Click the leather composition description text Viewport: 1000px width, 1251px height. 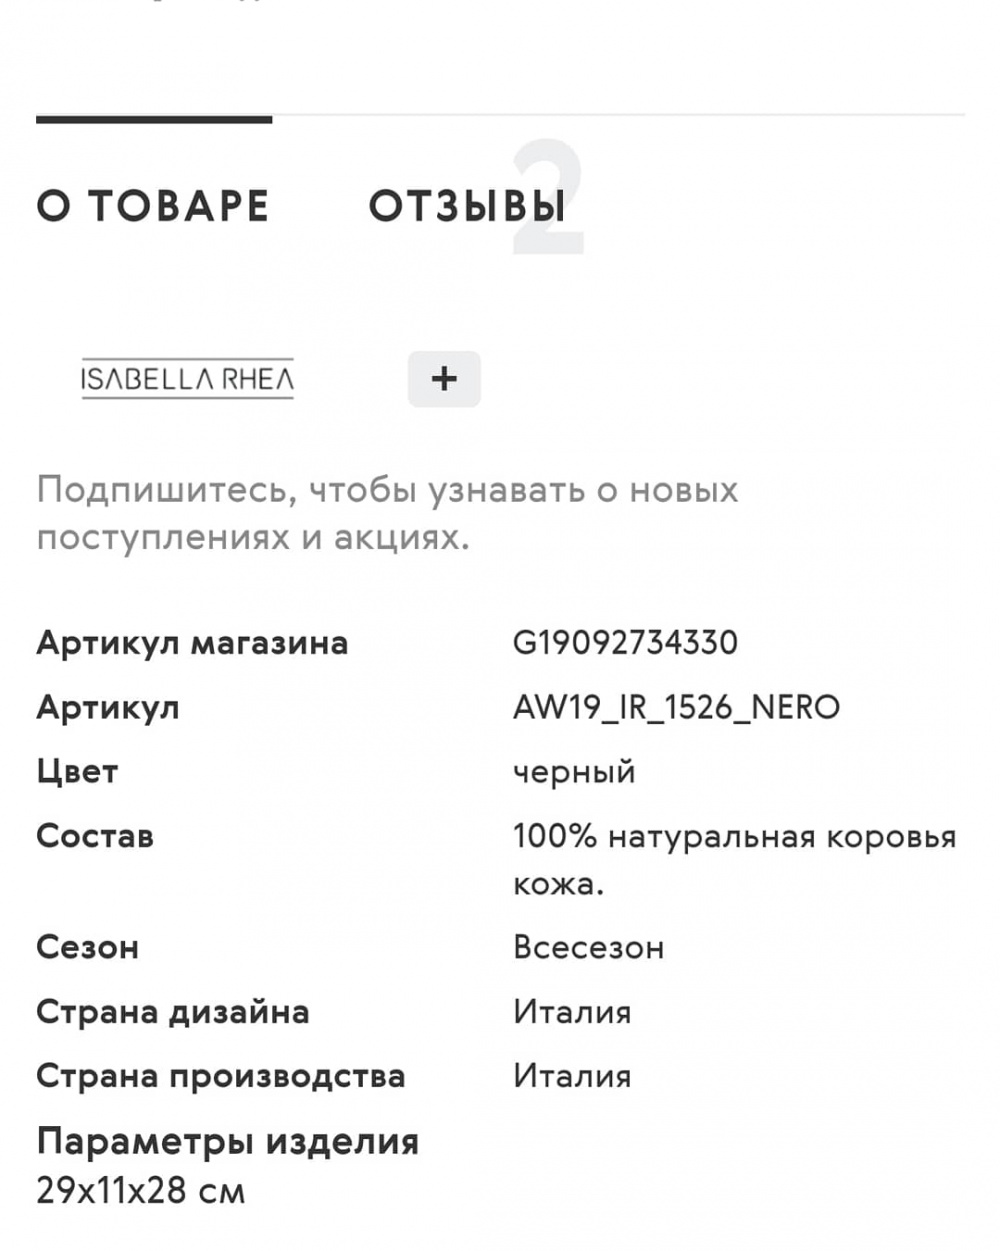(x=735, y=860)
